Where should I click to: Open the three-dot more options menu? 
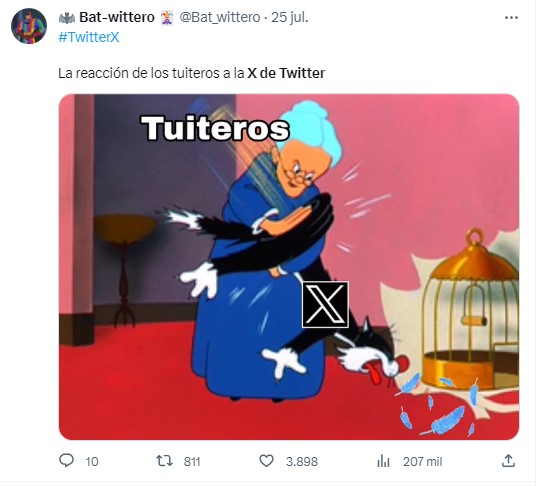point(511,17)
